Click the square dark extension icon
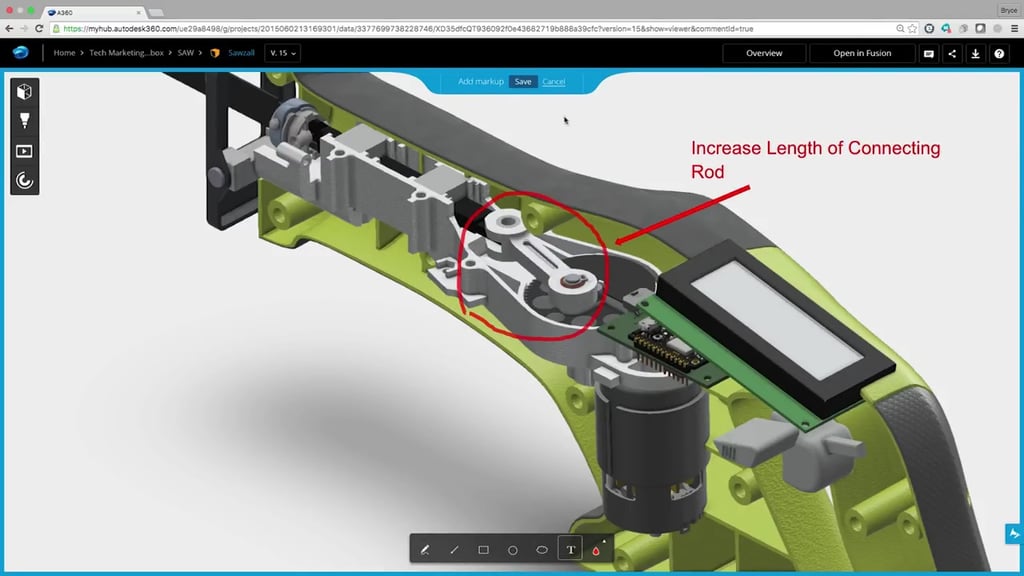This screenshot has width=1024, height=576. click(x=980, y=29)
